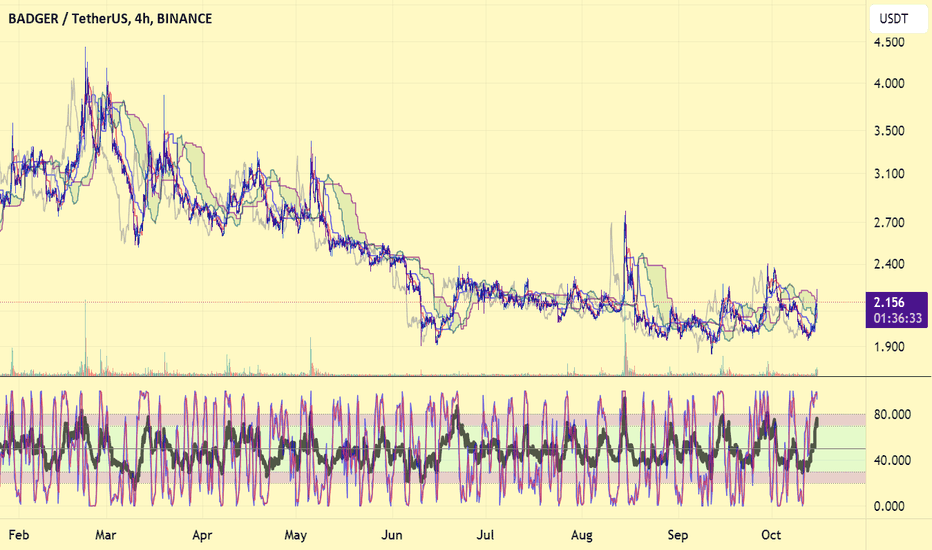
Task: Click the 4.000 price axis label
Action: [x=889, y=84]
